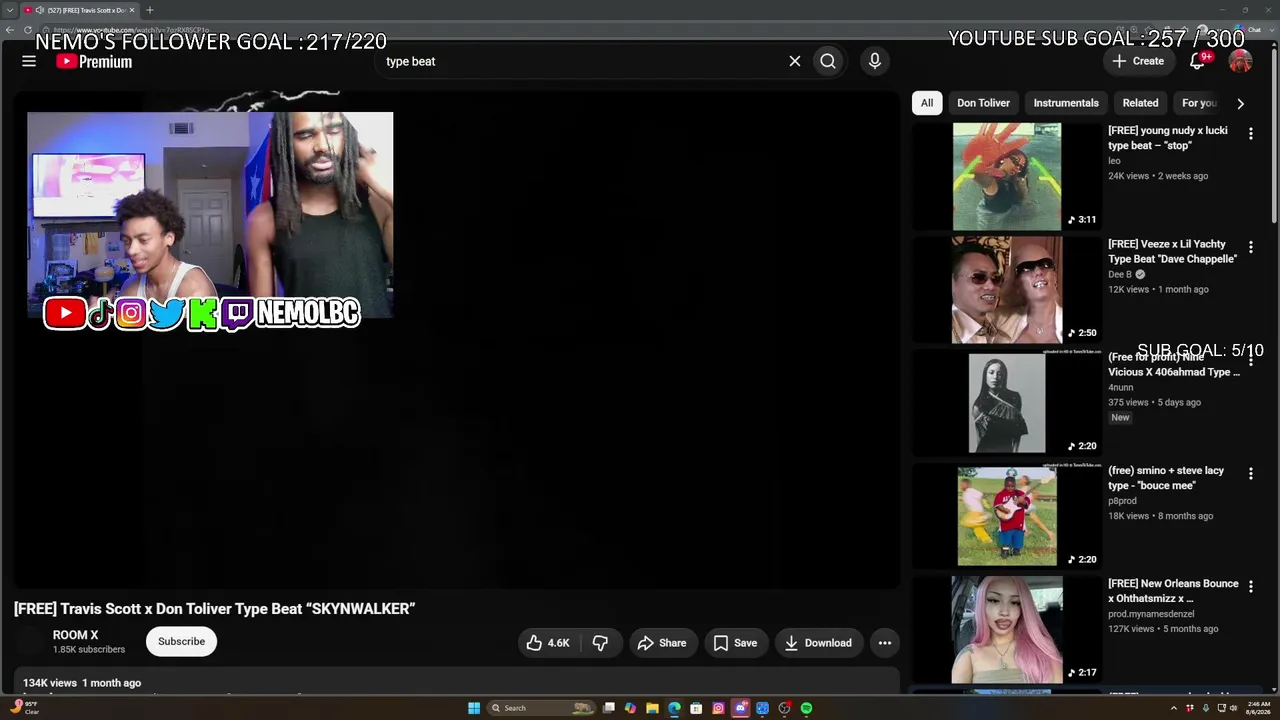The image size is (1280, 720).
Task: Click inside the video player area
Action: coord(457,340)
